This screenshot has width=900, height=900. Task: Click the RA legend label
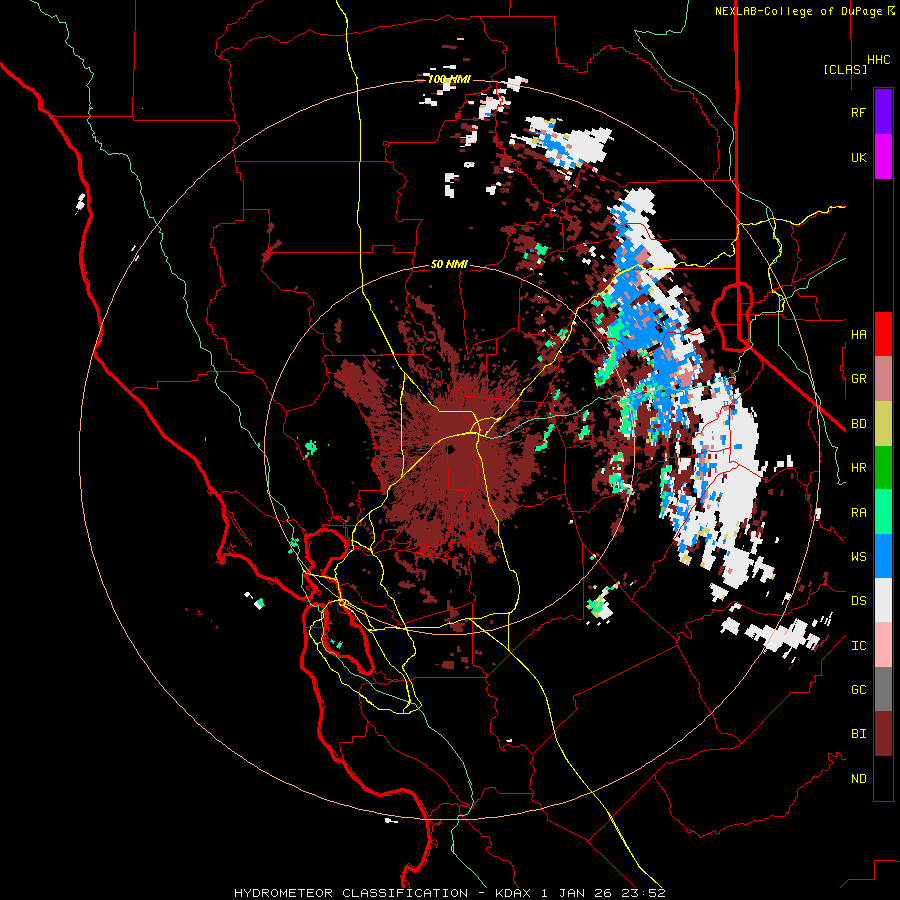coord(858,512)
